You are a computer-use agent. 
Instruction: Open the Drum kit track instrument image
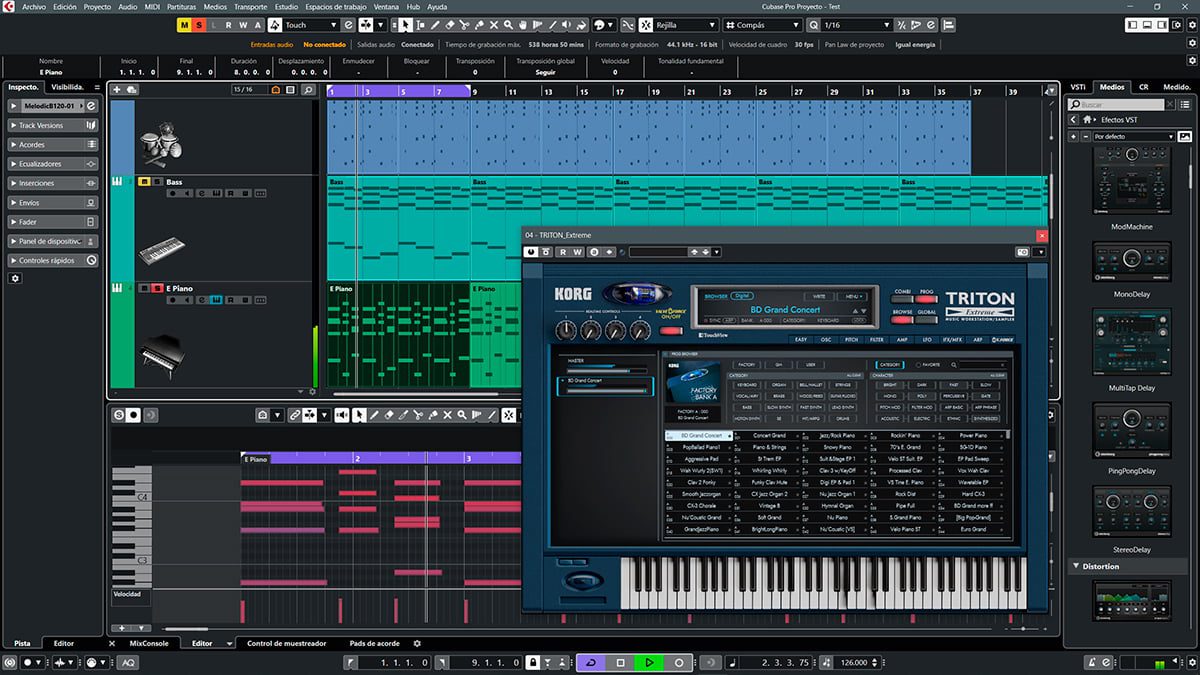coord(160,144)
